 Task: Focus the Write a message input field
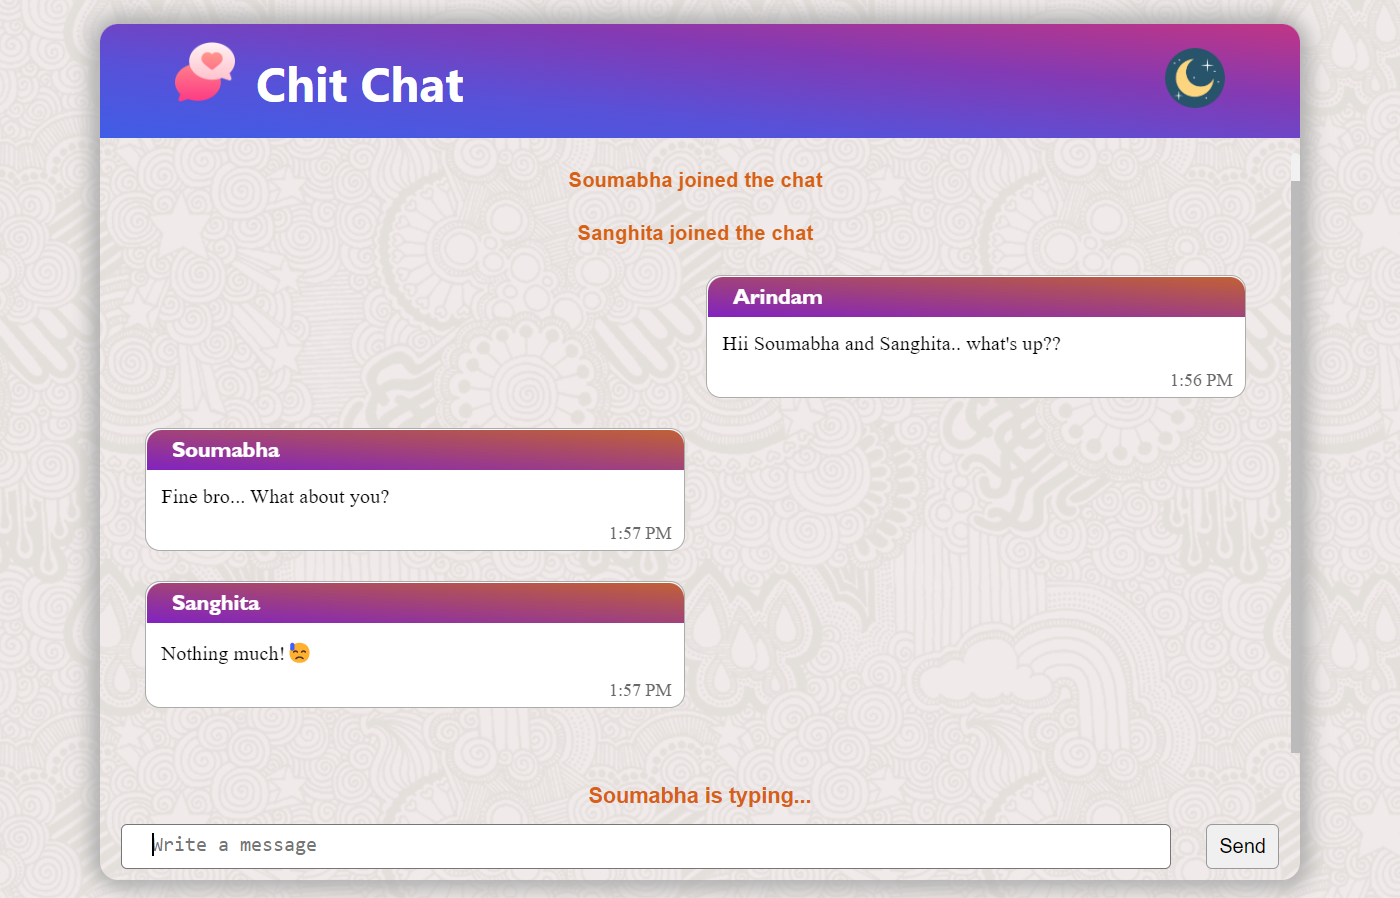(x=645, y=846)
